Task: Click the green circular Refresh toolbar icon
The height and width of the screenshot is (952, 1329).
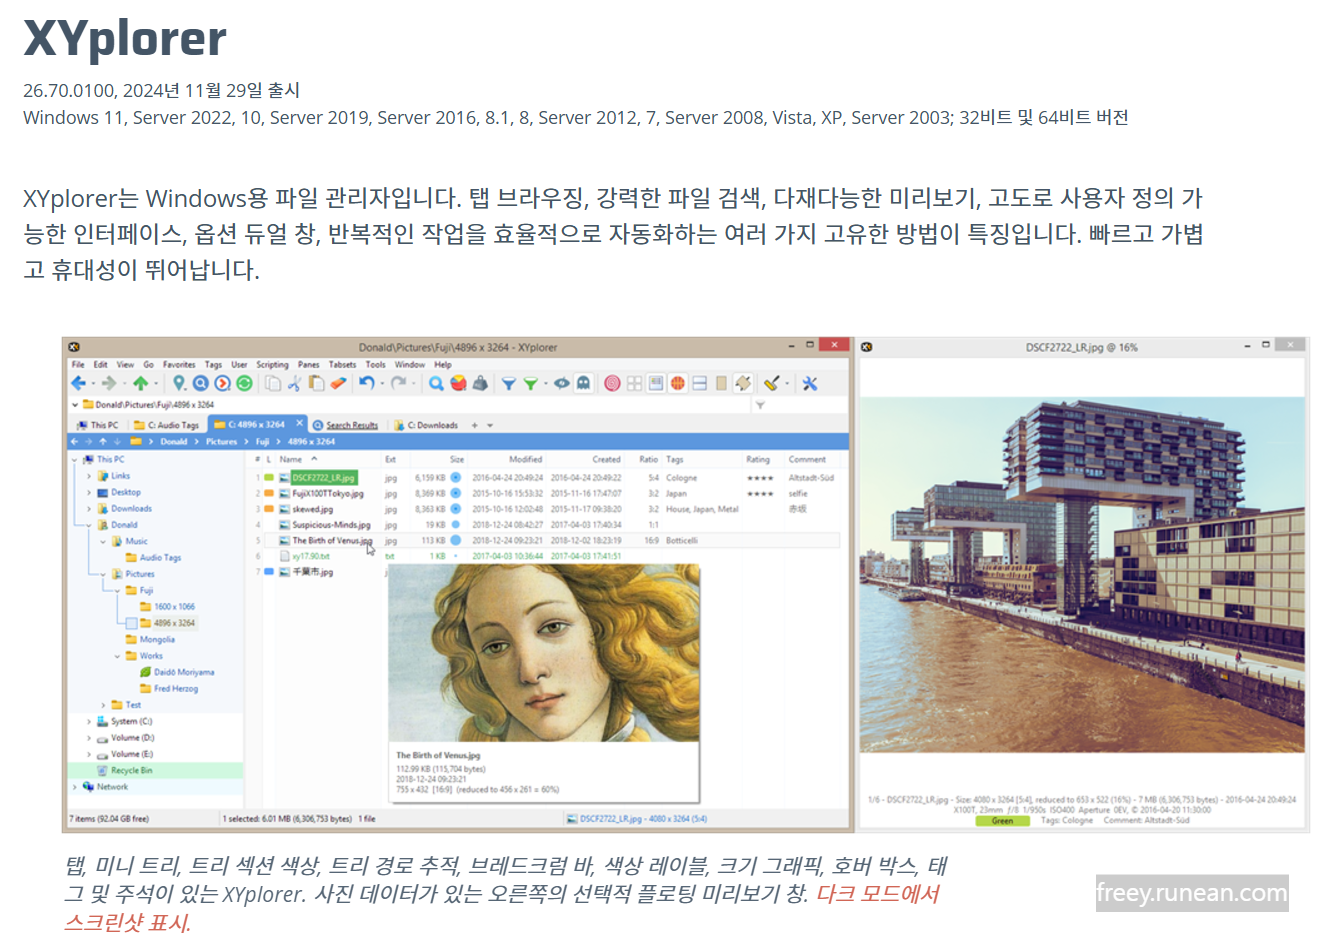Action: pyautogui.click(x=244, y=384)
